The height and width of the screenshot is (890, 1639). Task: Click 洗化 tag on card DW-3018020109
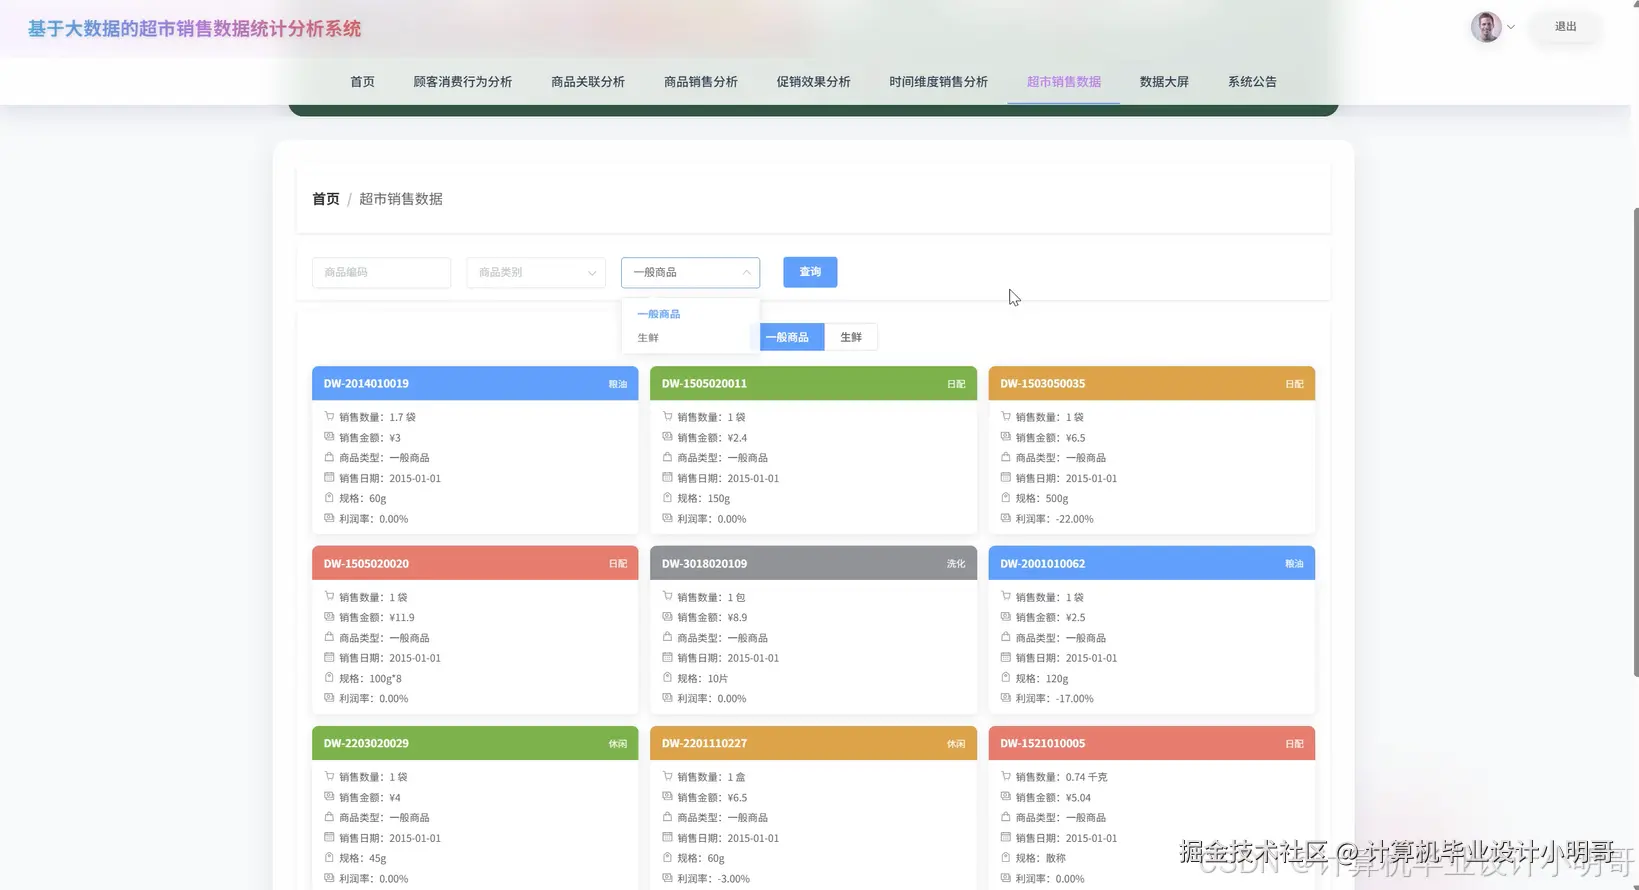click(956, 564)
